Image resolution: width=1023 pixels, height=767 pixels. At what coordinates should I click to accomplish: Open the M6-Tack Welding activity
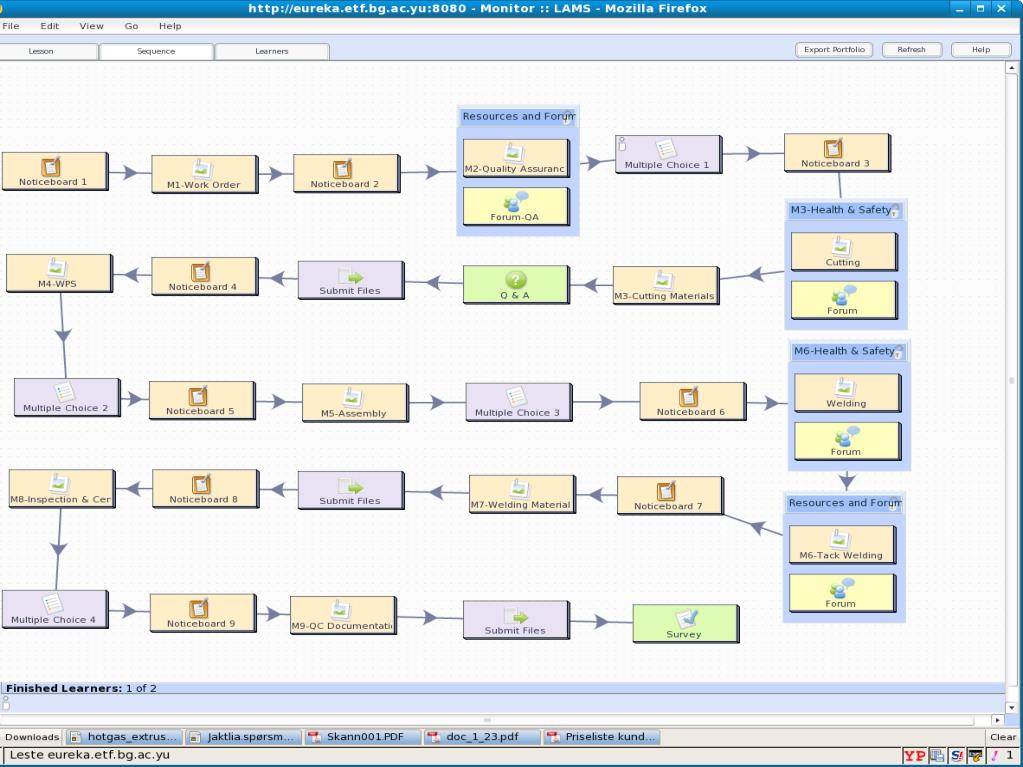pyautogui.click(x=841, y=546)
